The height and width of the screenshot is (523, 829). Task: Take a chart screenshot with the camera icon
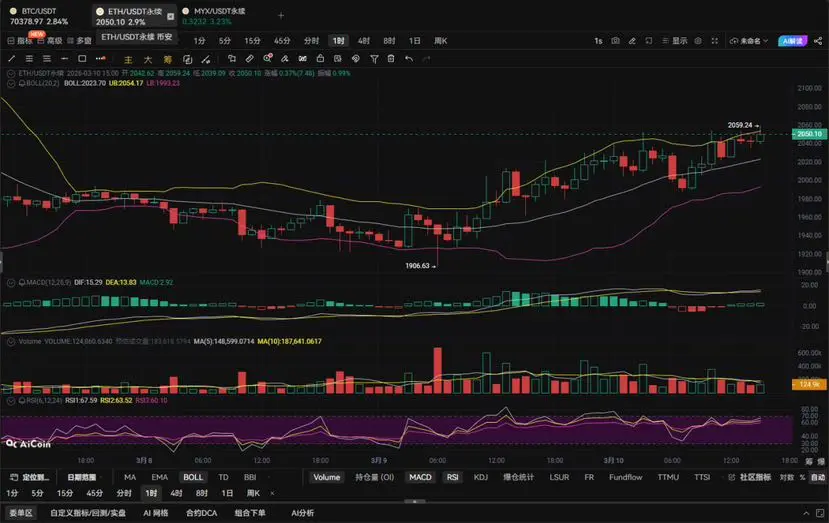[x=615, y=41]
